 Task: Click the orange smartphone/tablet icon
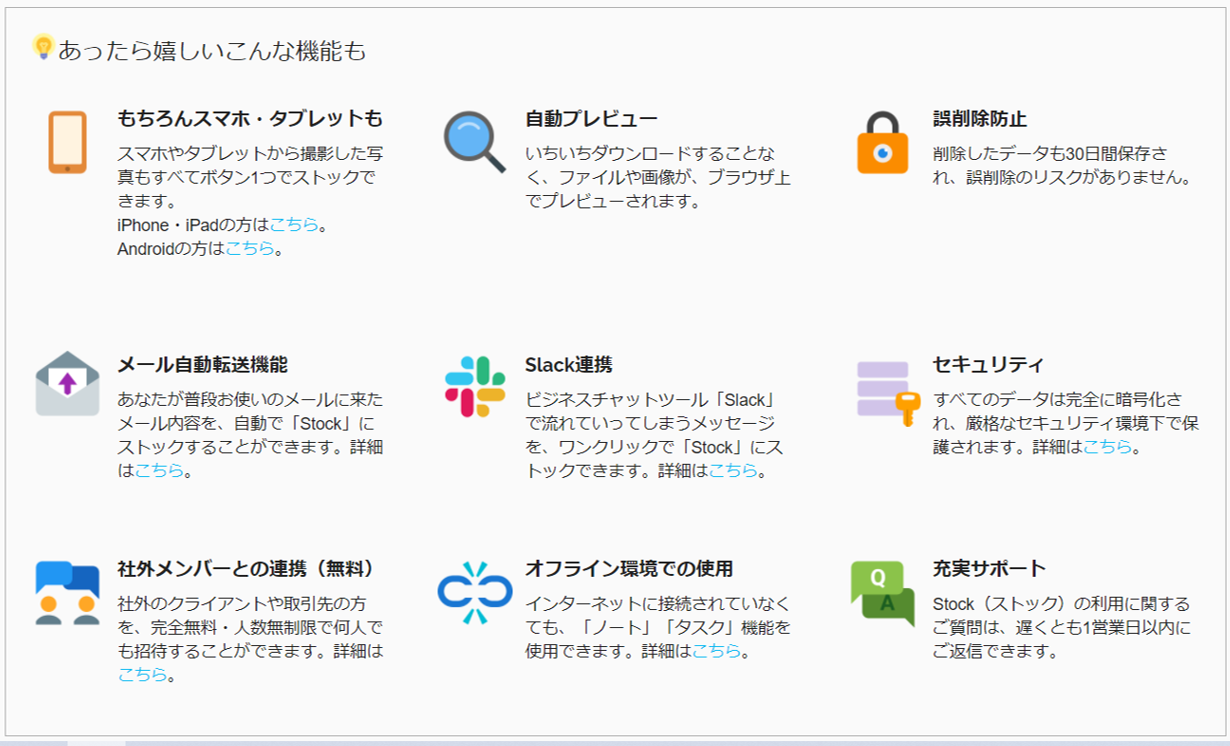[67, 142]
